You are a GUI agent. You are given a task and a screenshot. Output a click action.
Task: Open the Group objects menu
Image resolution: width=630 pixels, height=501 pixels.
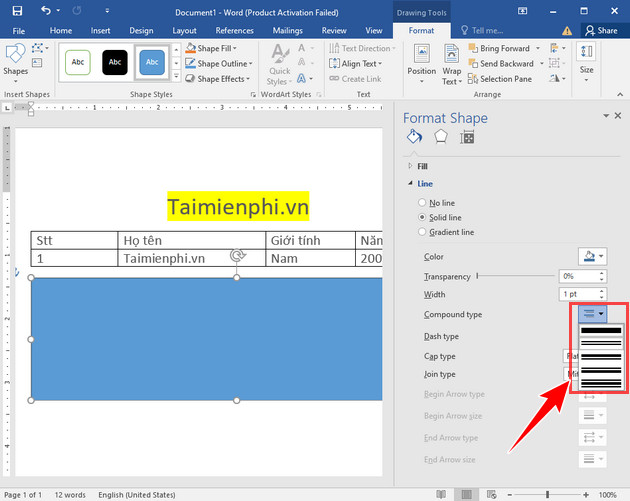pos(557,63)
